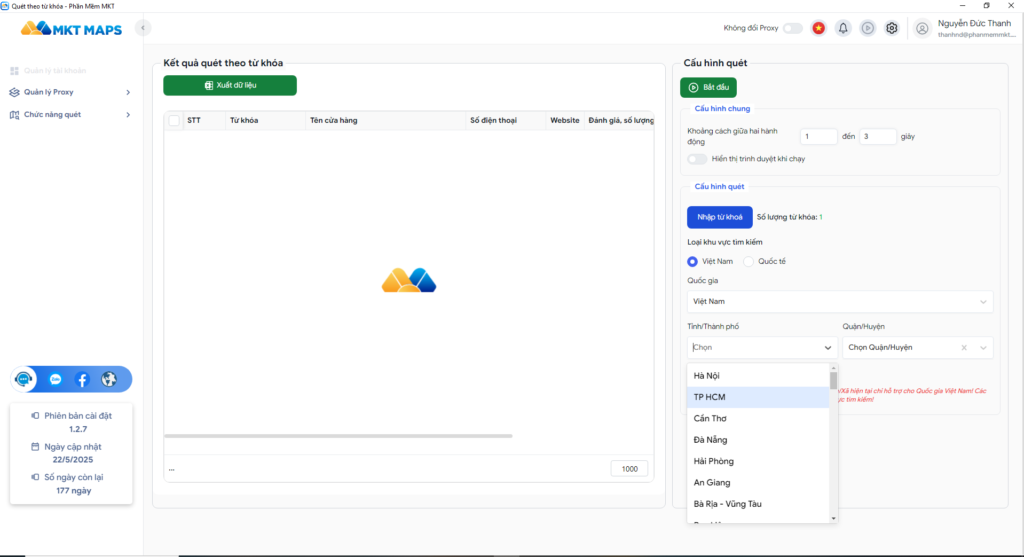The height and width of the screenshot is (557, 1024).
Task: Open the notifications bell
Action: click(x=843, y=28)
